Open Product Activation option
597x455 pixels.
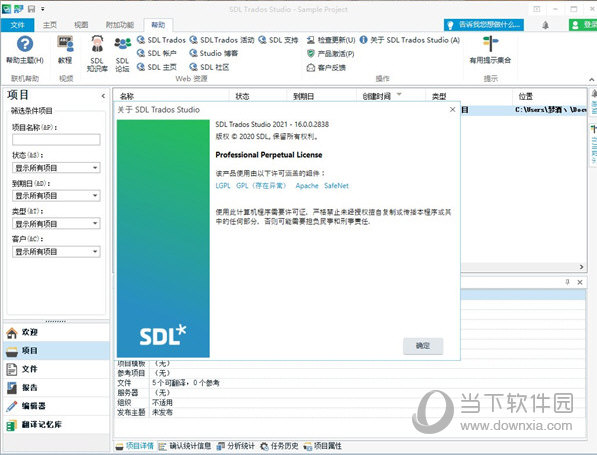[x=330, y=54]
